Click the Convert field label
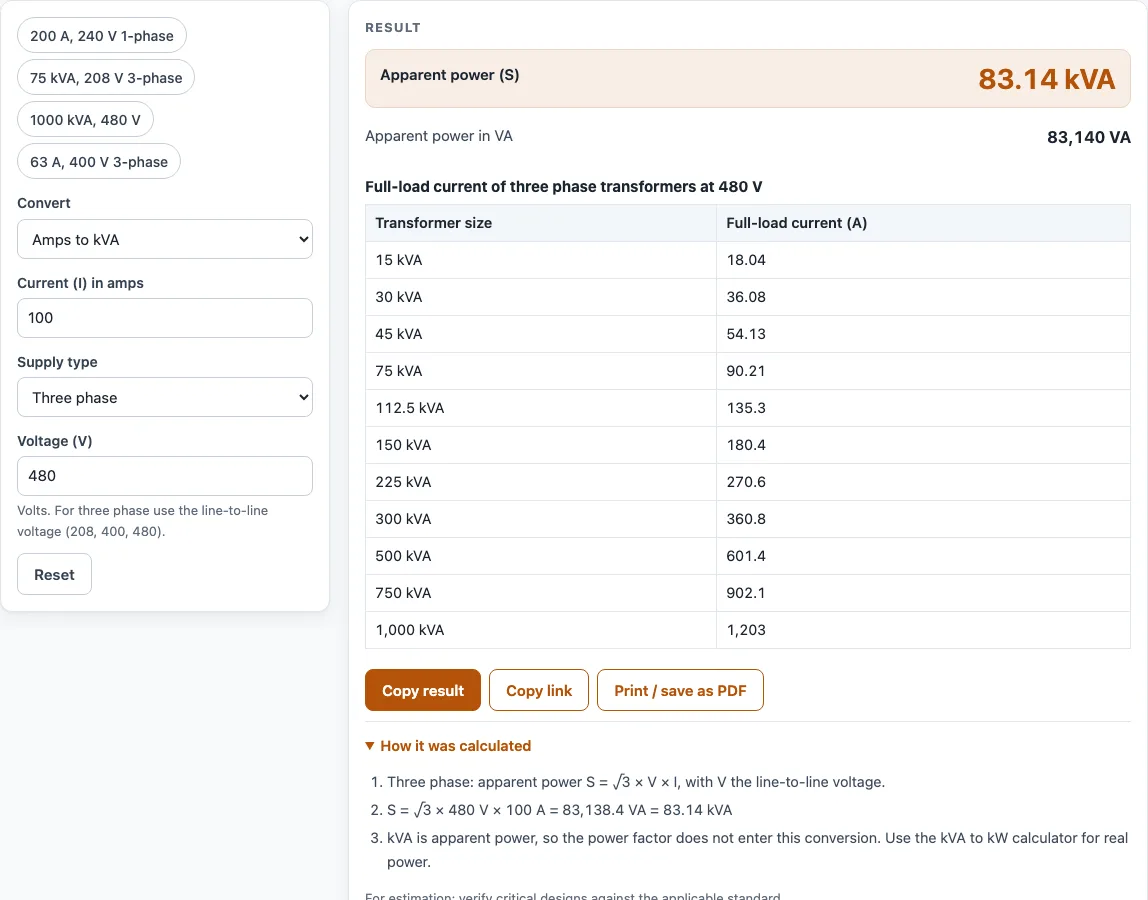Screen dimensions: 1148x900 click(44, 203)
